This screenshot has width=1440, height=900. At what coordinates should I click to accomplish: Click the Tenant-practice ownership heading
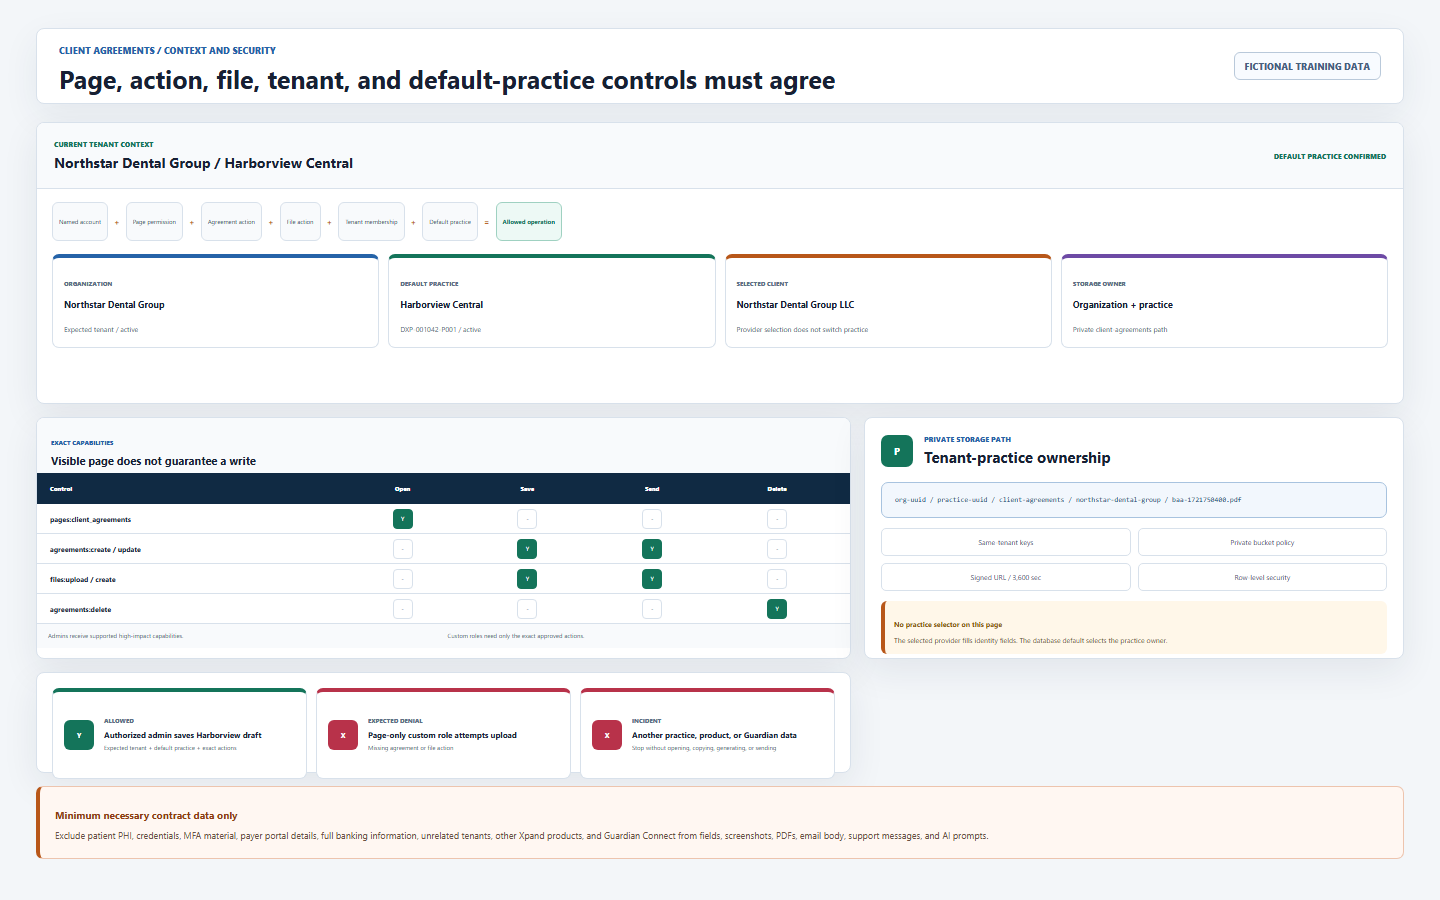coord(1017,458)
